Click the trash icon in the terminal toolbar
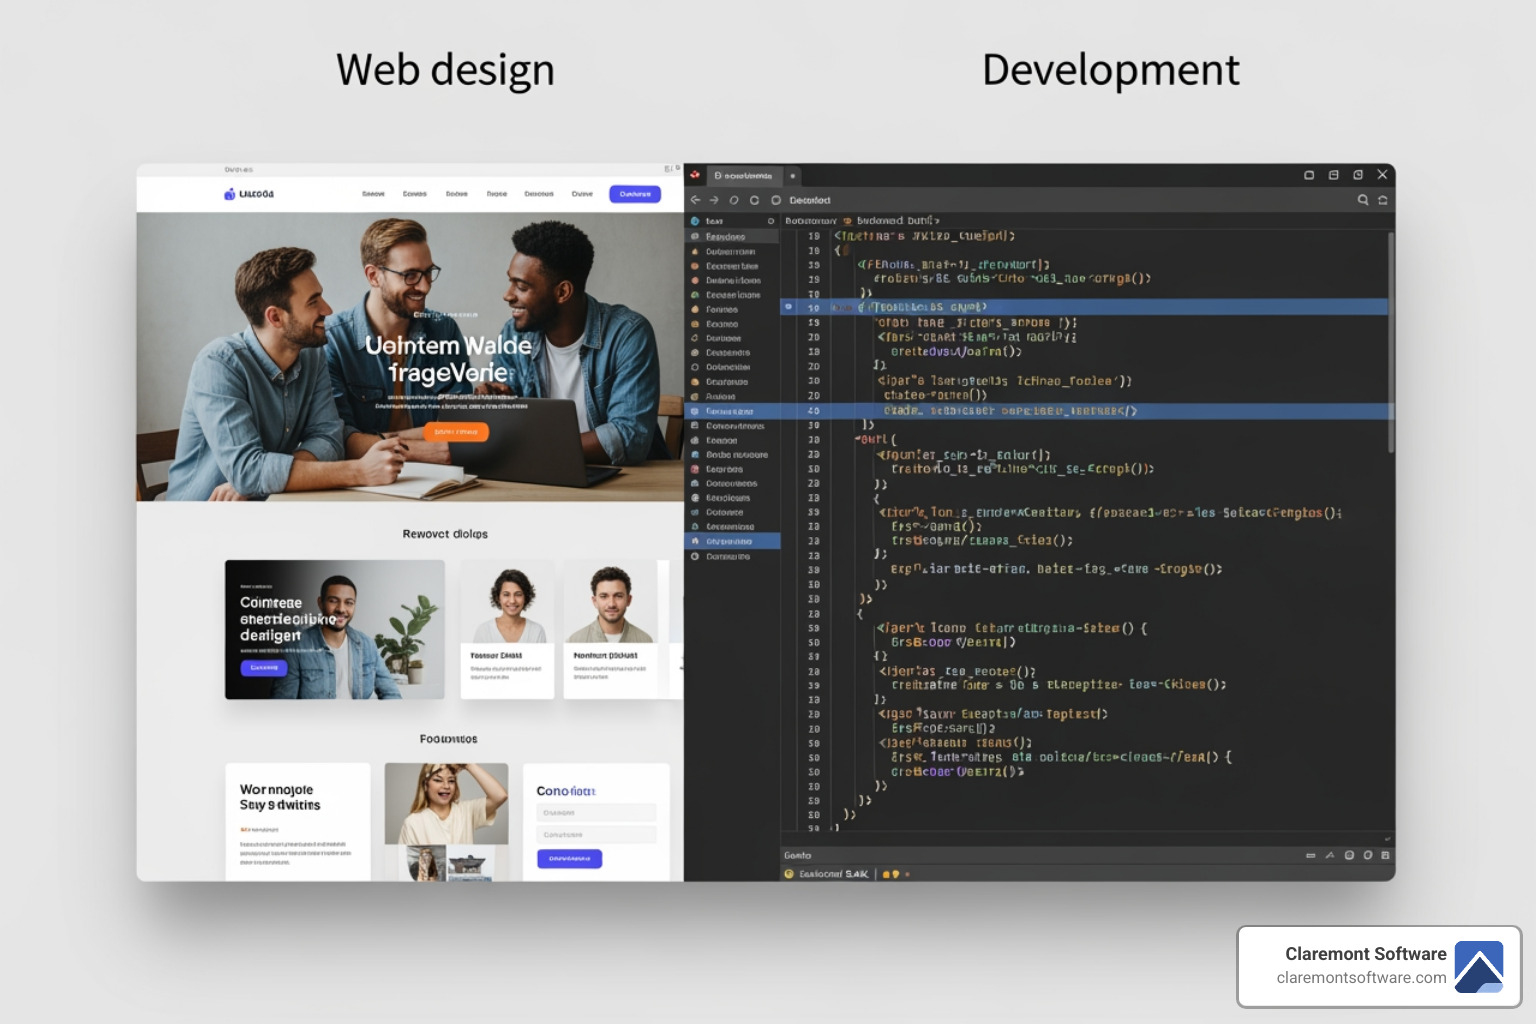This screenshot has height=1024, width=1536. pos(1367,856)
